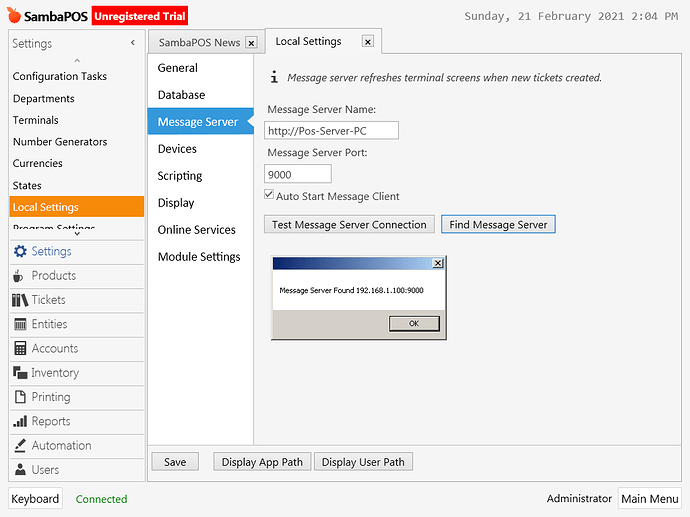Image resolution: width=690 pixels, height=517 pixels.
Task: Close the Local Settings tab
Action: coord(368,42)
